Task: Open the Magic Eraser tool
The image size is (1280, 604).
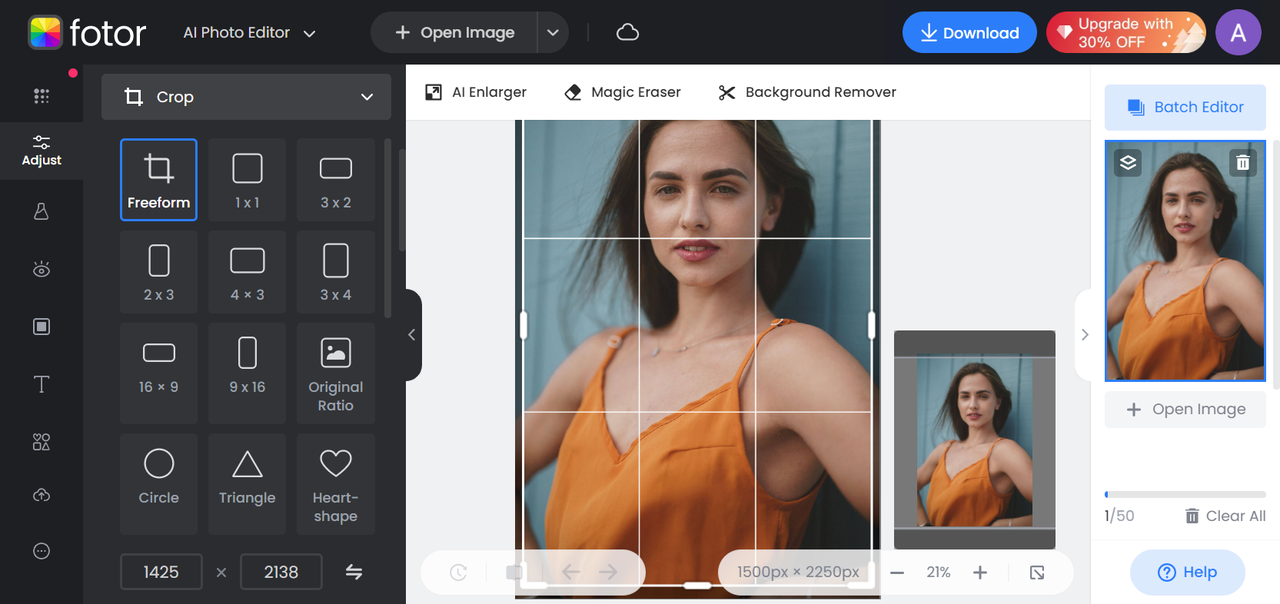Action: pos(622,92)
